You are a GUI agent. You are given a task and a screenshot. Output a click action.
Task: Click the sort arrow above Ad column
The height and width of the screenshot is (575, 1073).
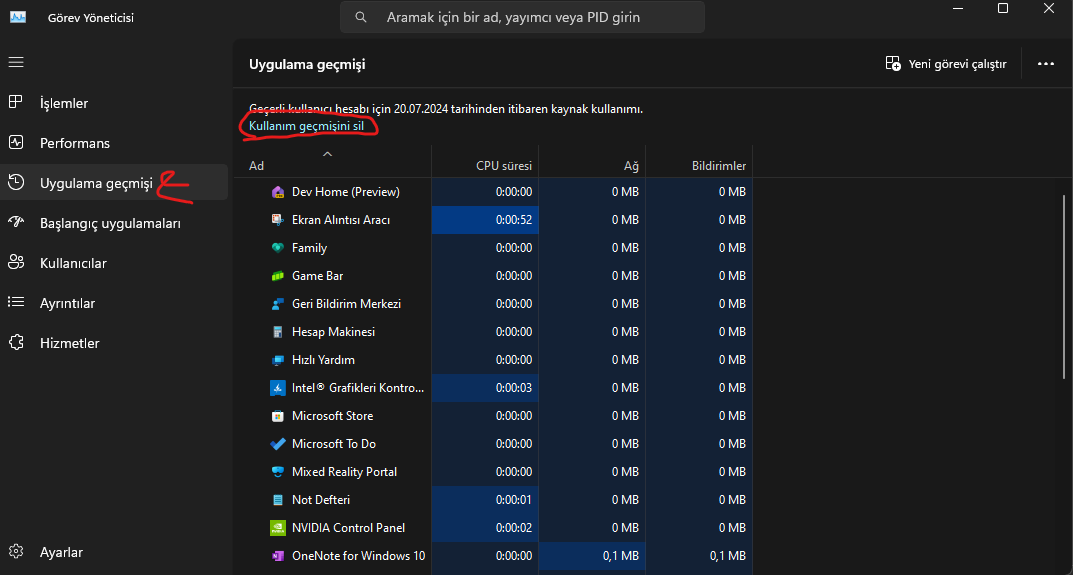point(327,153)
